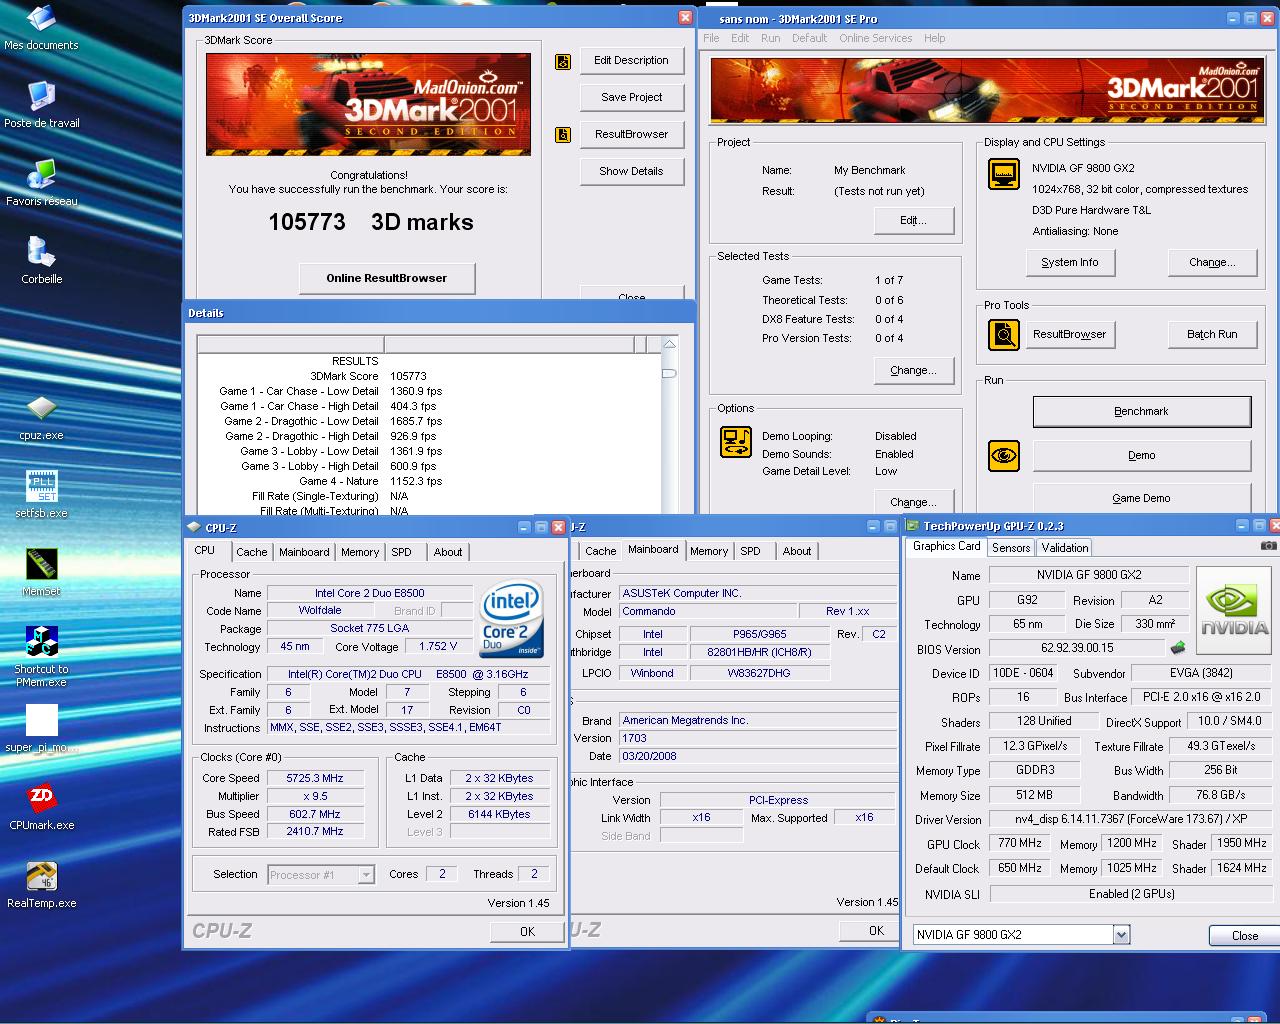Click Change button under Display and CPU Settings

click(1212, 262)
